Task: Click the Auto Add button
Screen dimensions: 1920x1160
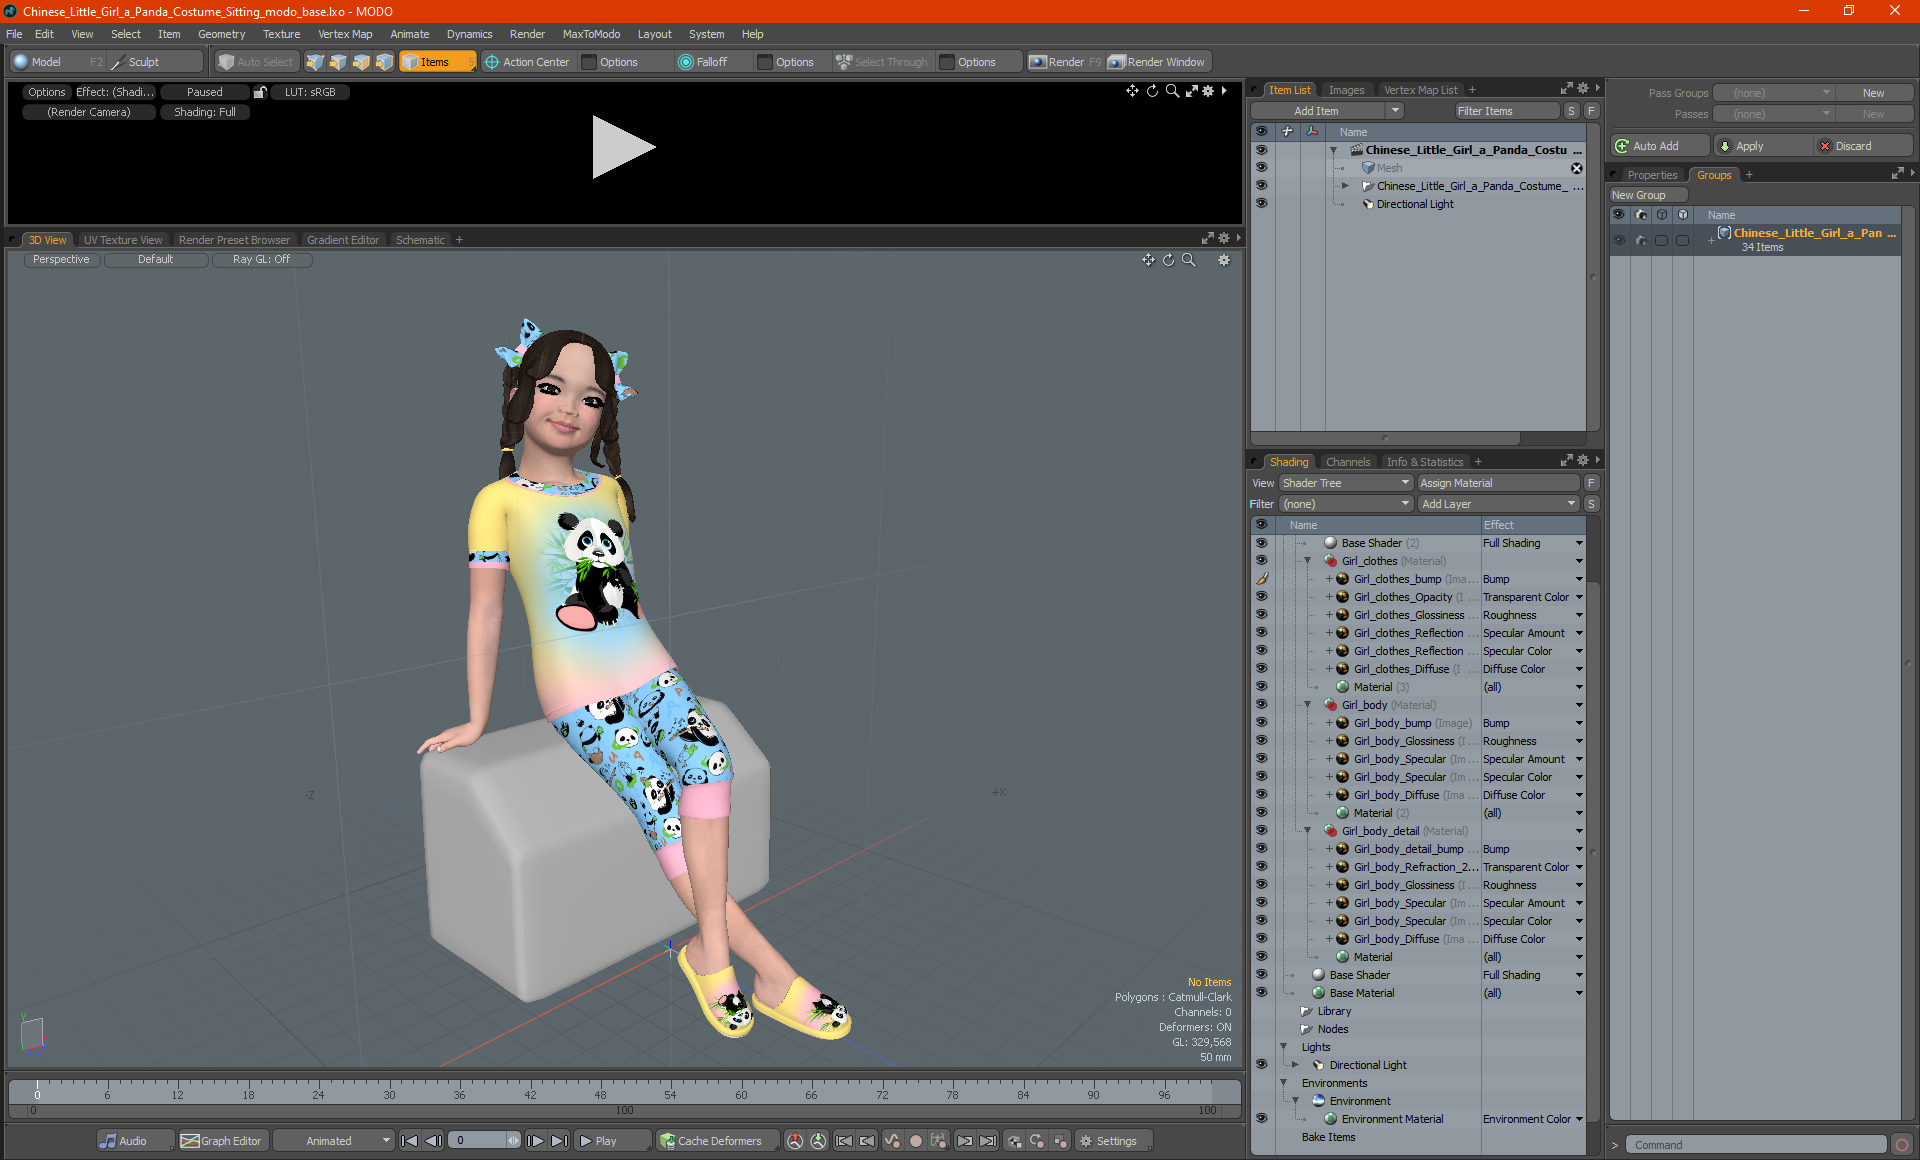Action: coord(1659,146)
